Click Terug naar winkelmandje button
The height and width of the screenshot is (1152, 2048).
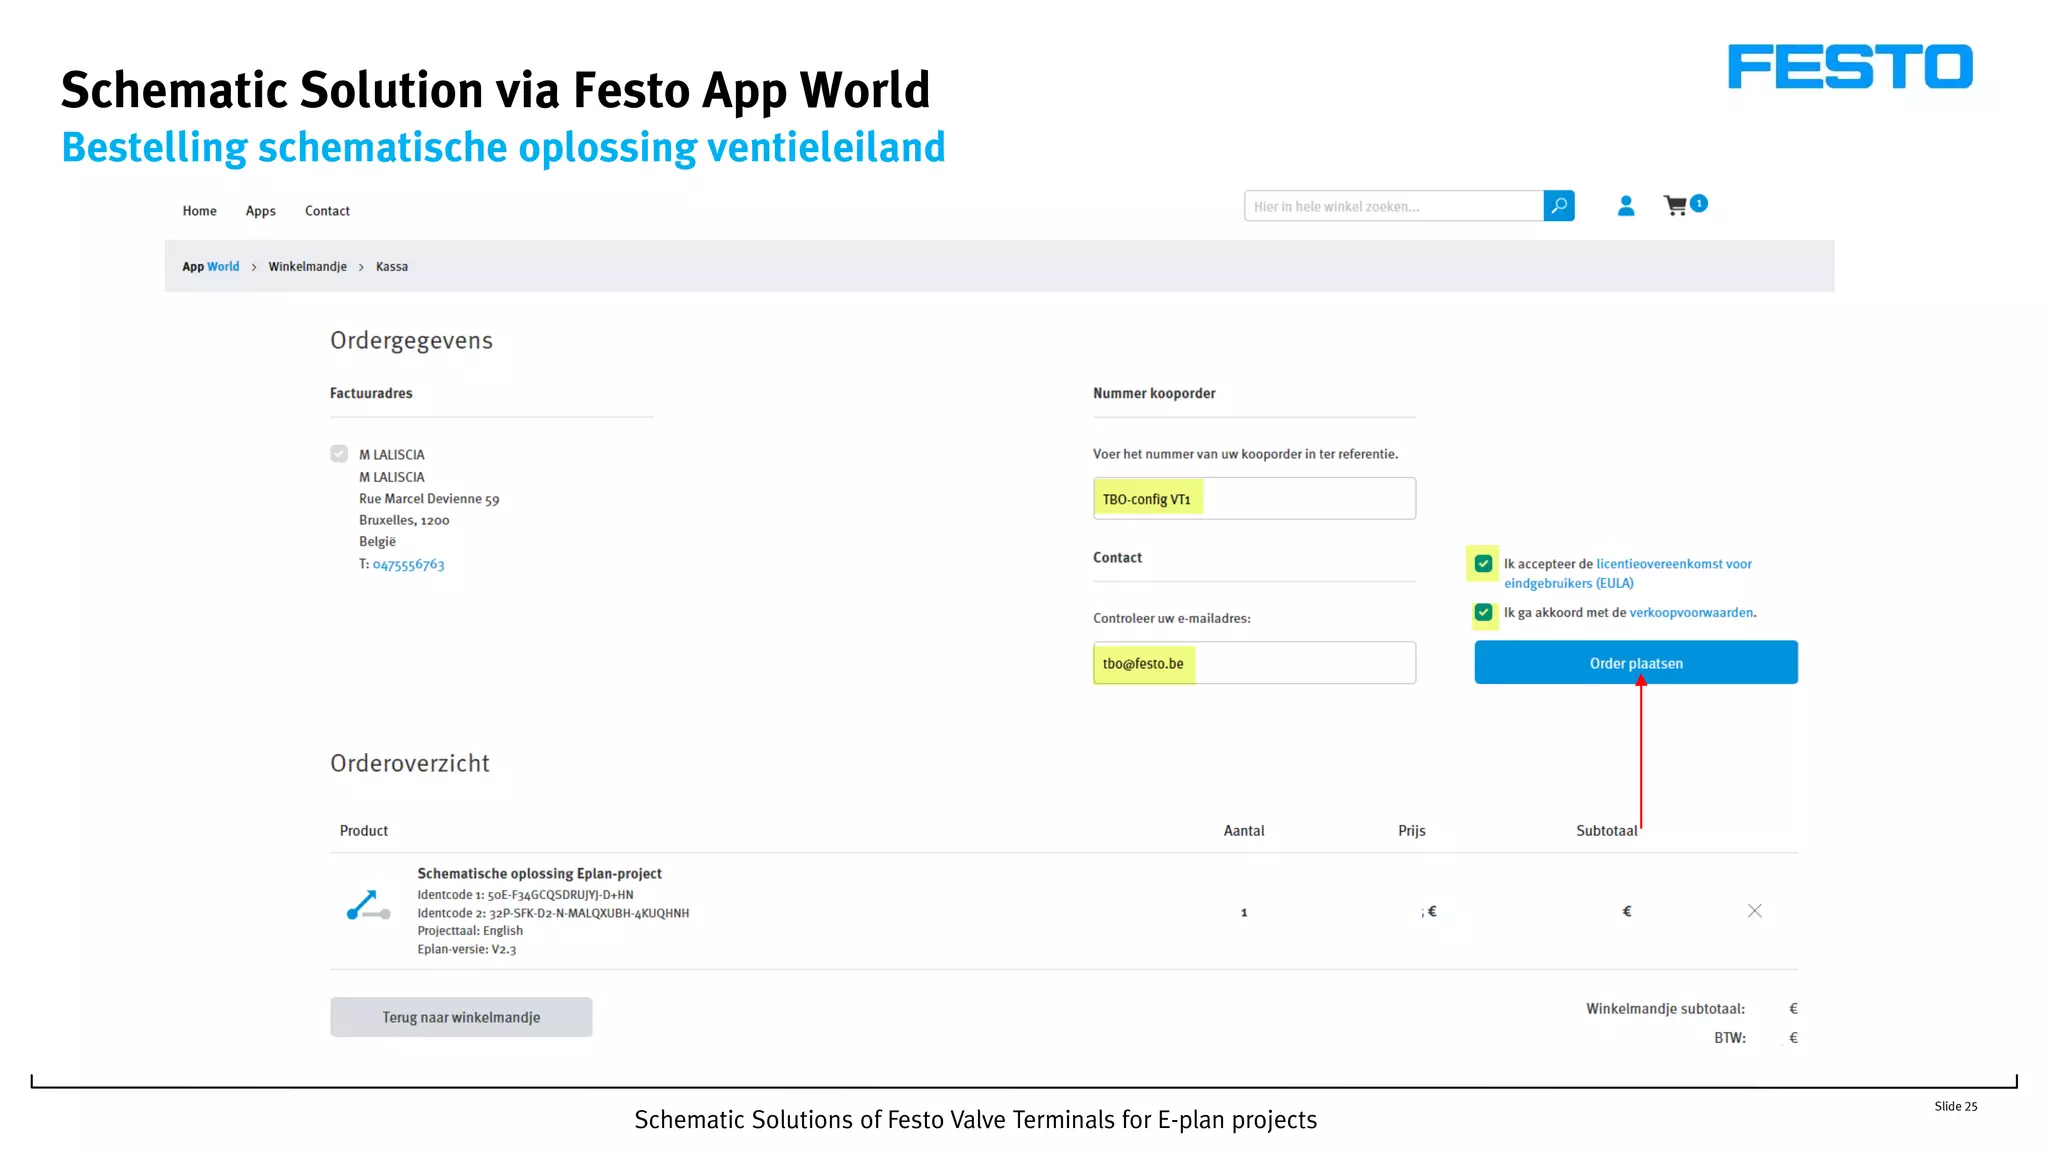coord(461,1017)
